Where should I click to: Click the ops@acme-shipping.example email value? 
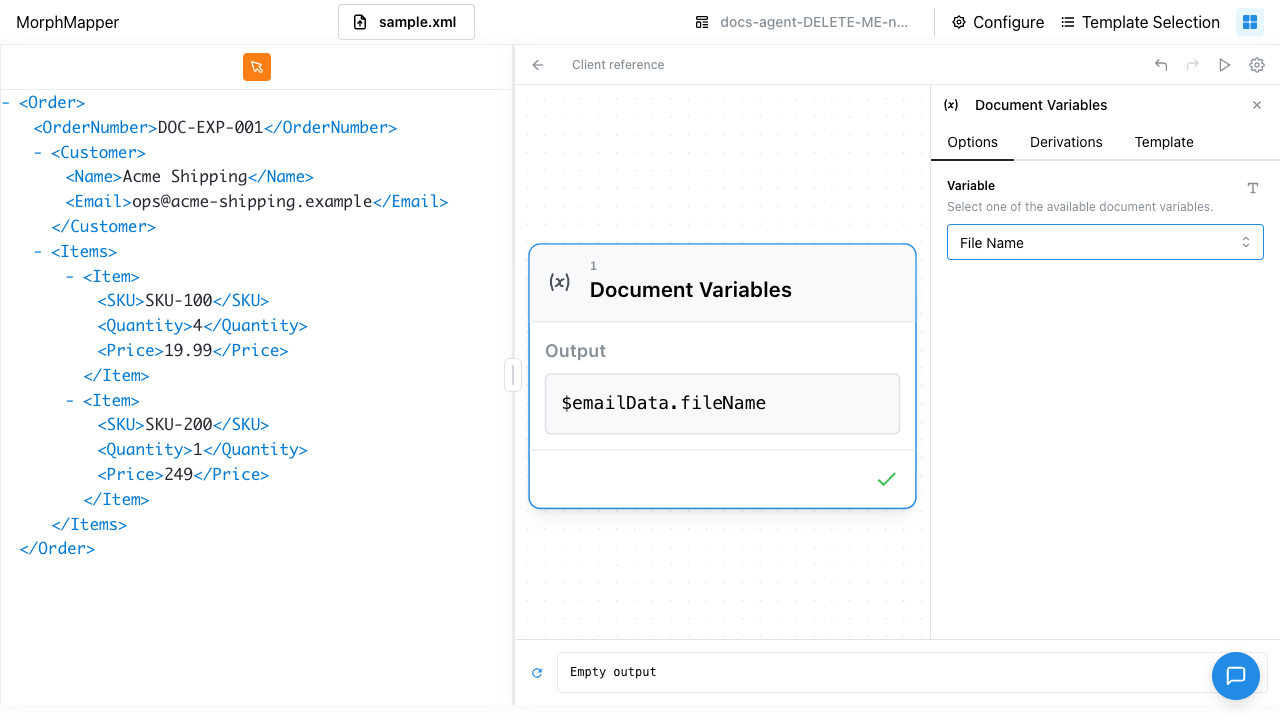point(252,202)
